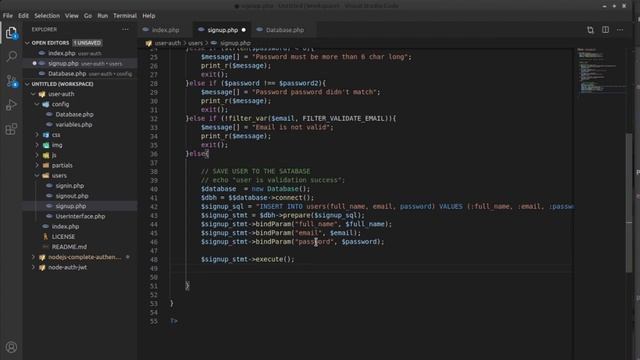Collapse the Untitled (Workspace) section
The height and width of the screenshot is (360, 640).
click(27, 84)
